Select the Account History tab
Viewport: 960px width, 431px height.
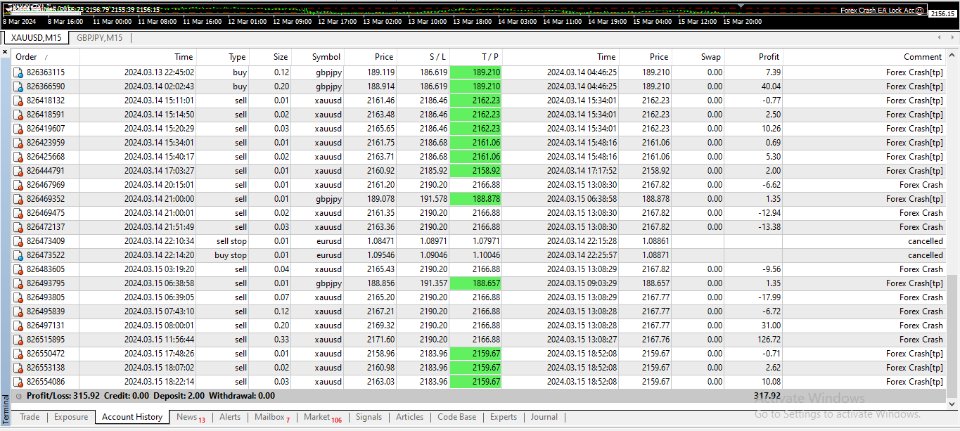[x=132, y=417]
